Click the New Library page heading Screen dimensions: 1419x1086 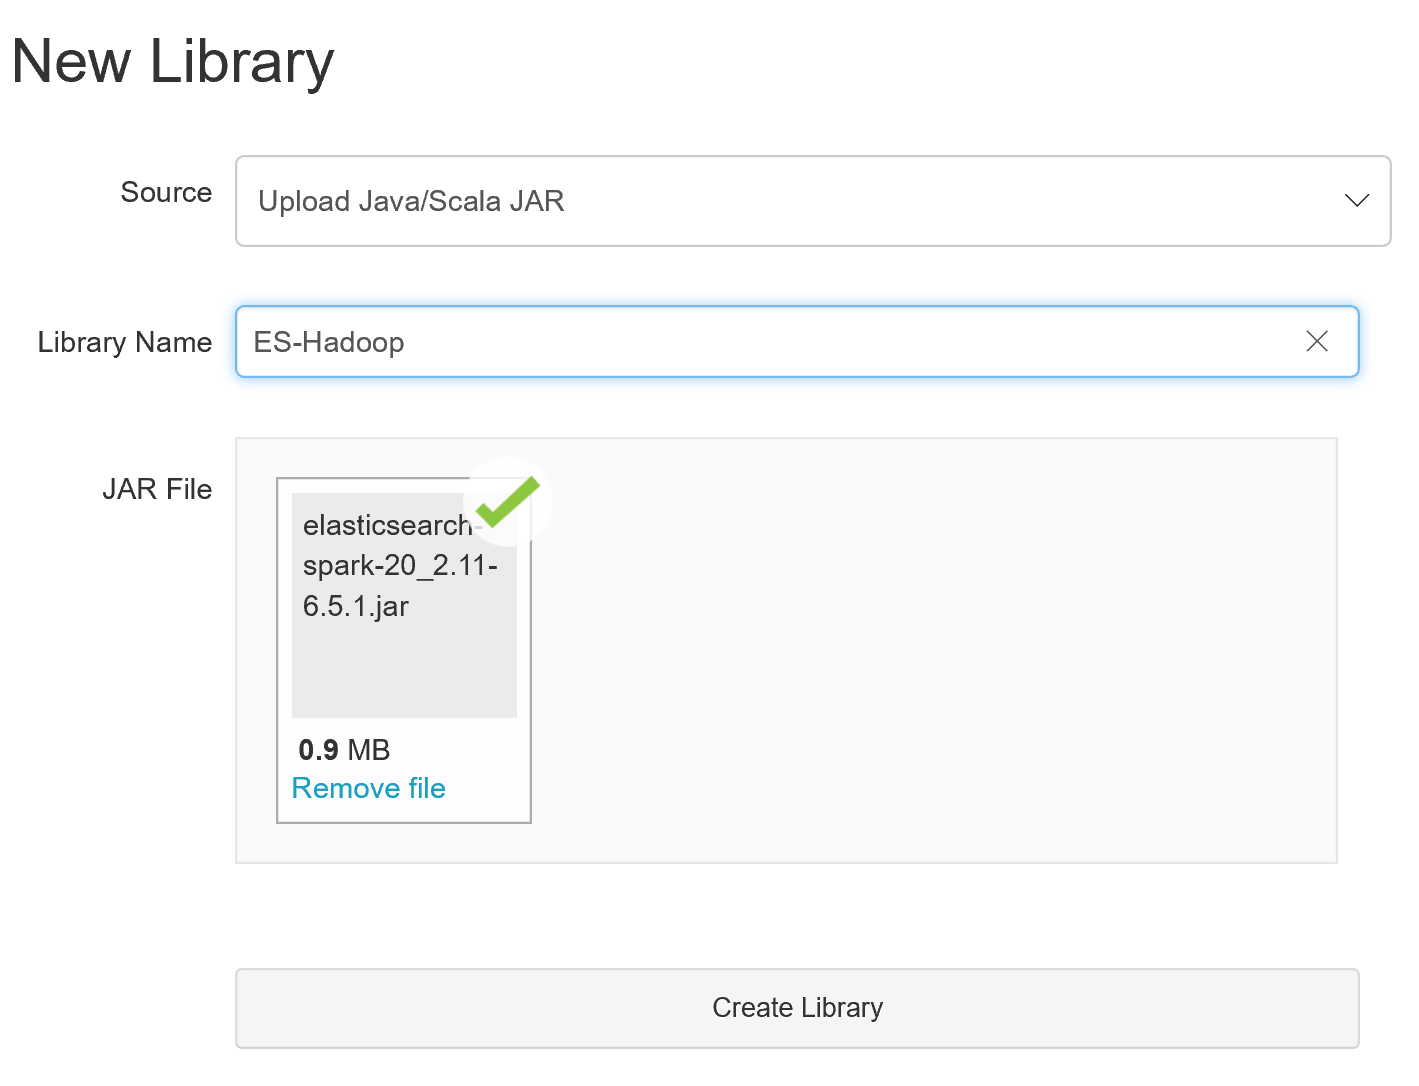[x=172, y=62]
